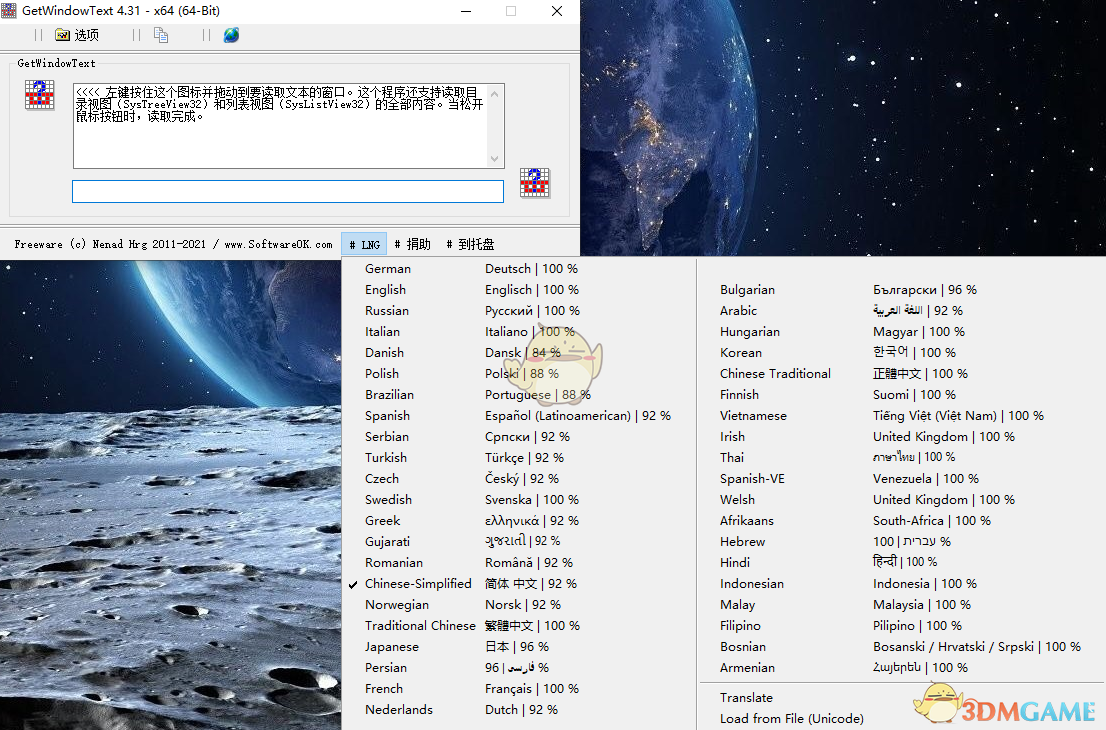Click the Freeware SoftwareOK.com copyright text
Viewport: 1106px width, 730px height.
[x=174, y=244]
